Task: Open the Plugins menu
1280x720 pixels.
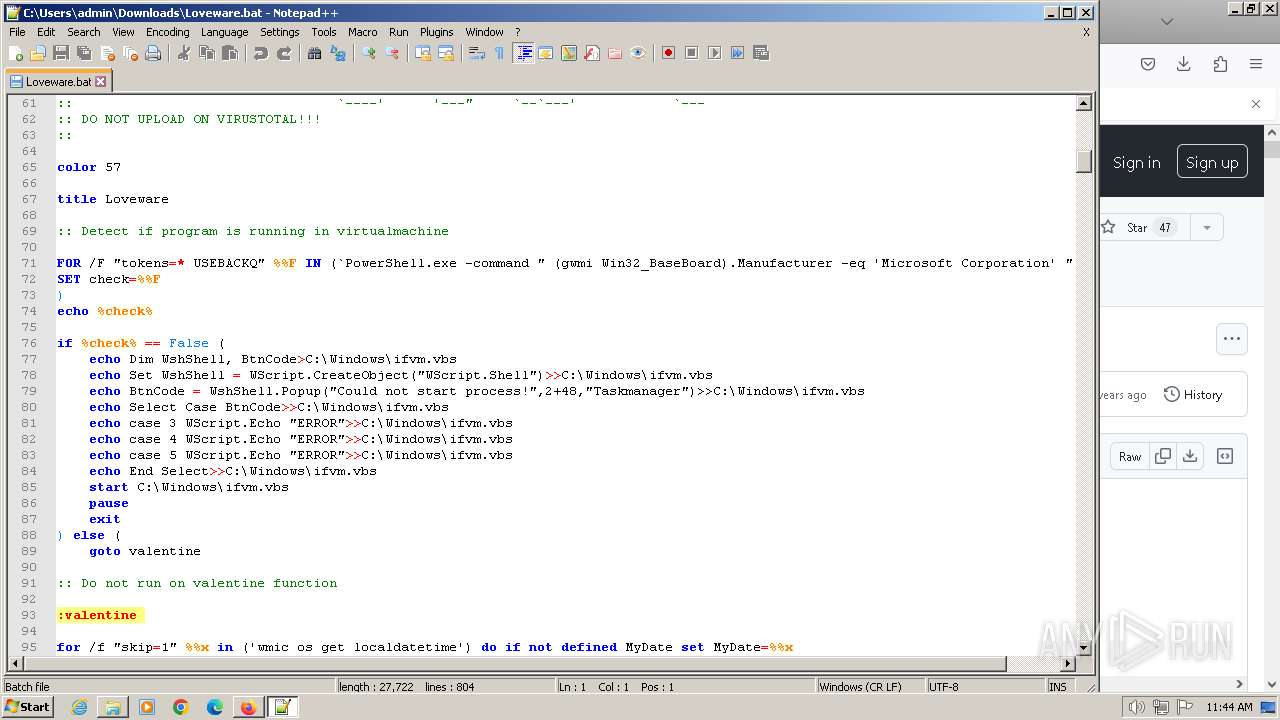Action: [436, 32]
